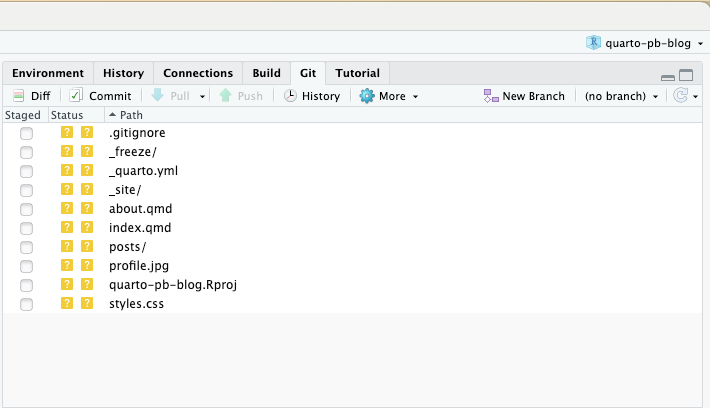Viewport: 710px width, 408px height.
Task: Open the Pull options dropdown arrow
Action: [202, 96]
